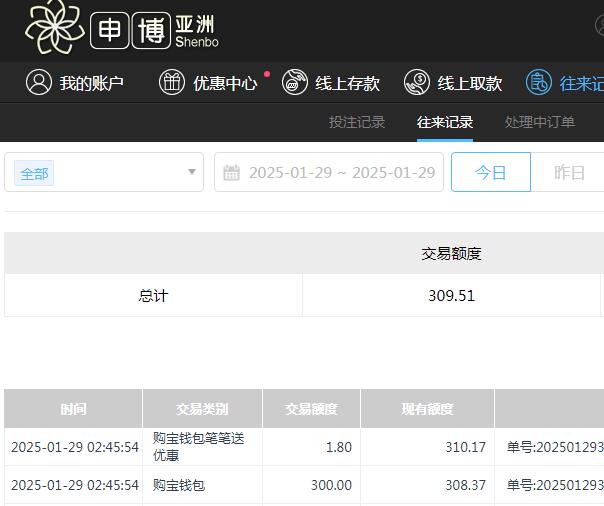Select the 310.17 balance cell

tap(427, 447)
